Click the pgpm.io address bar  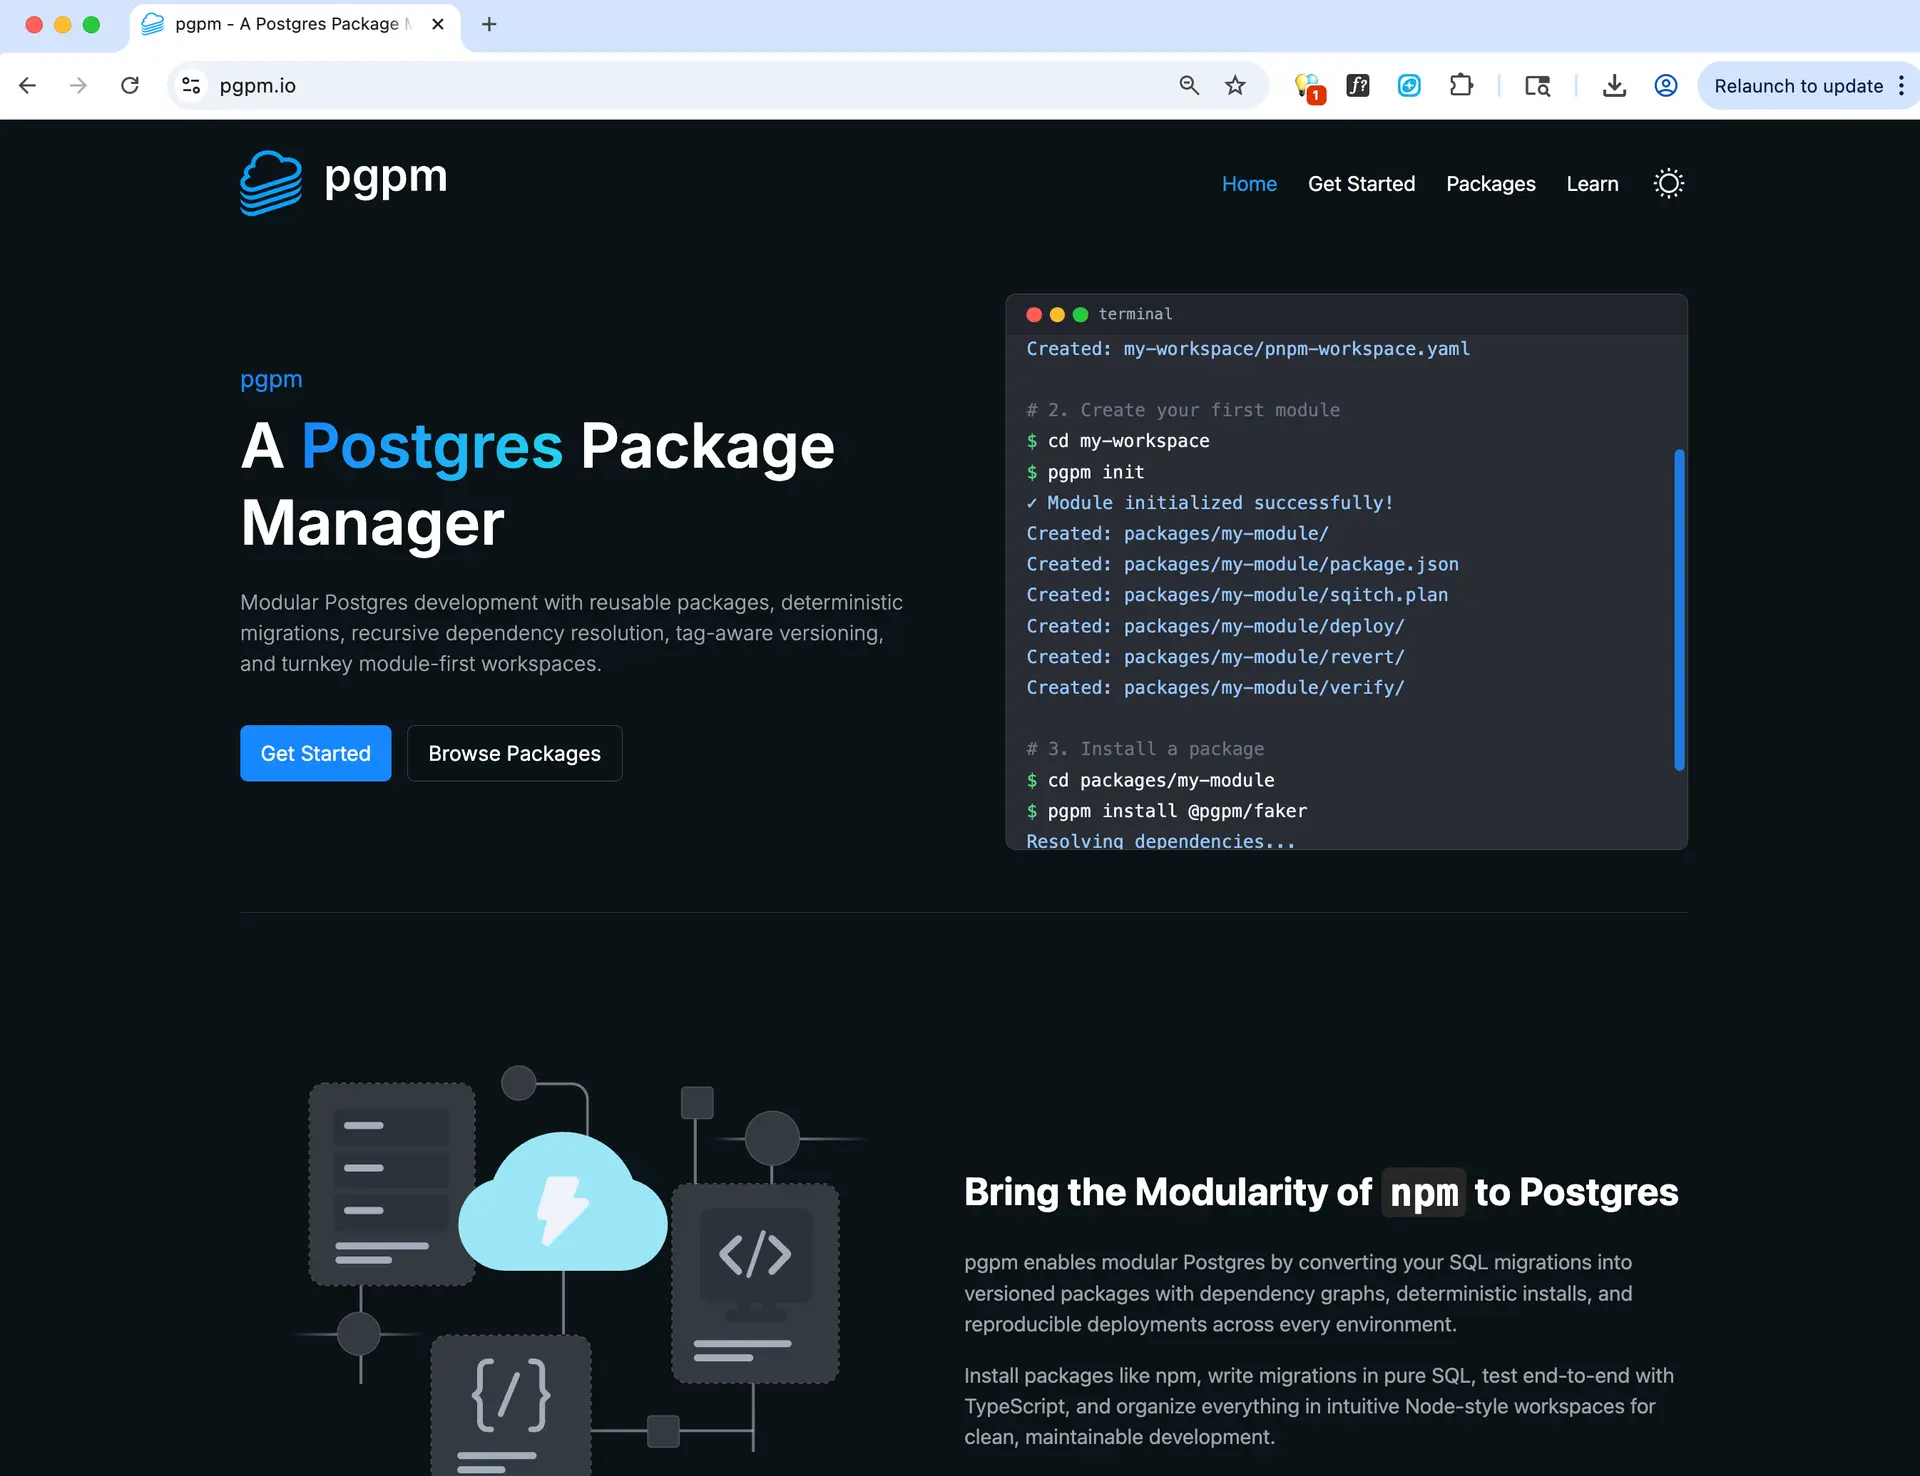680,86
